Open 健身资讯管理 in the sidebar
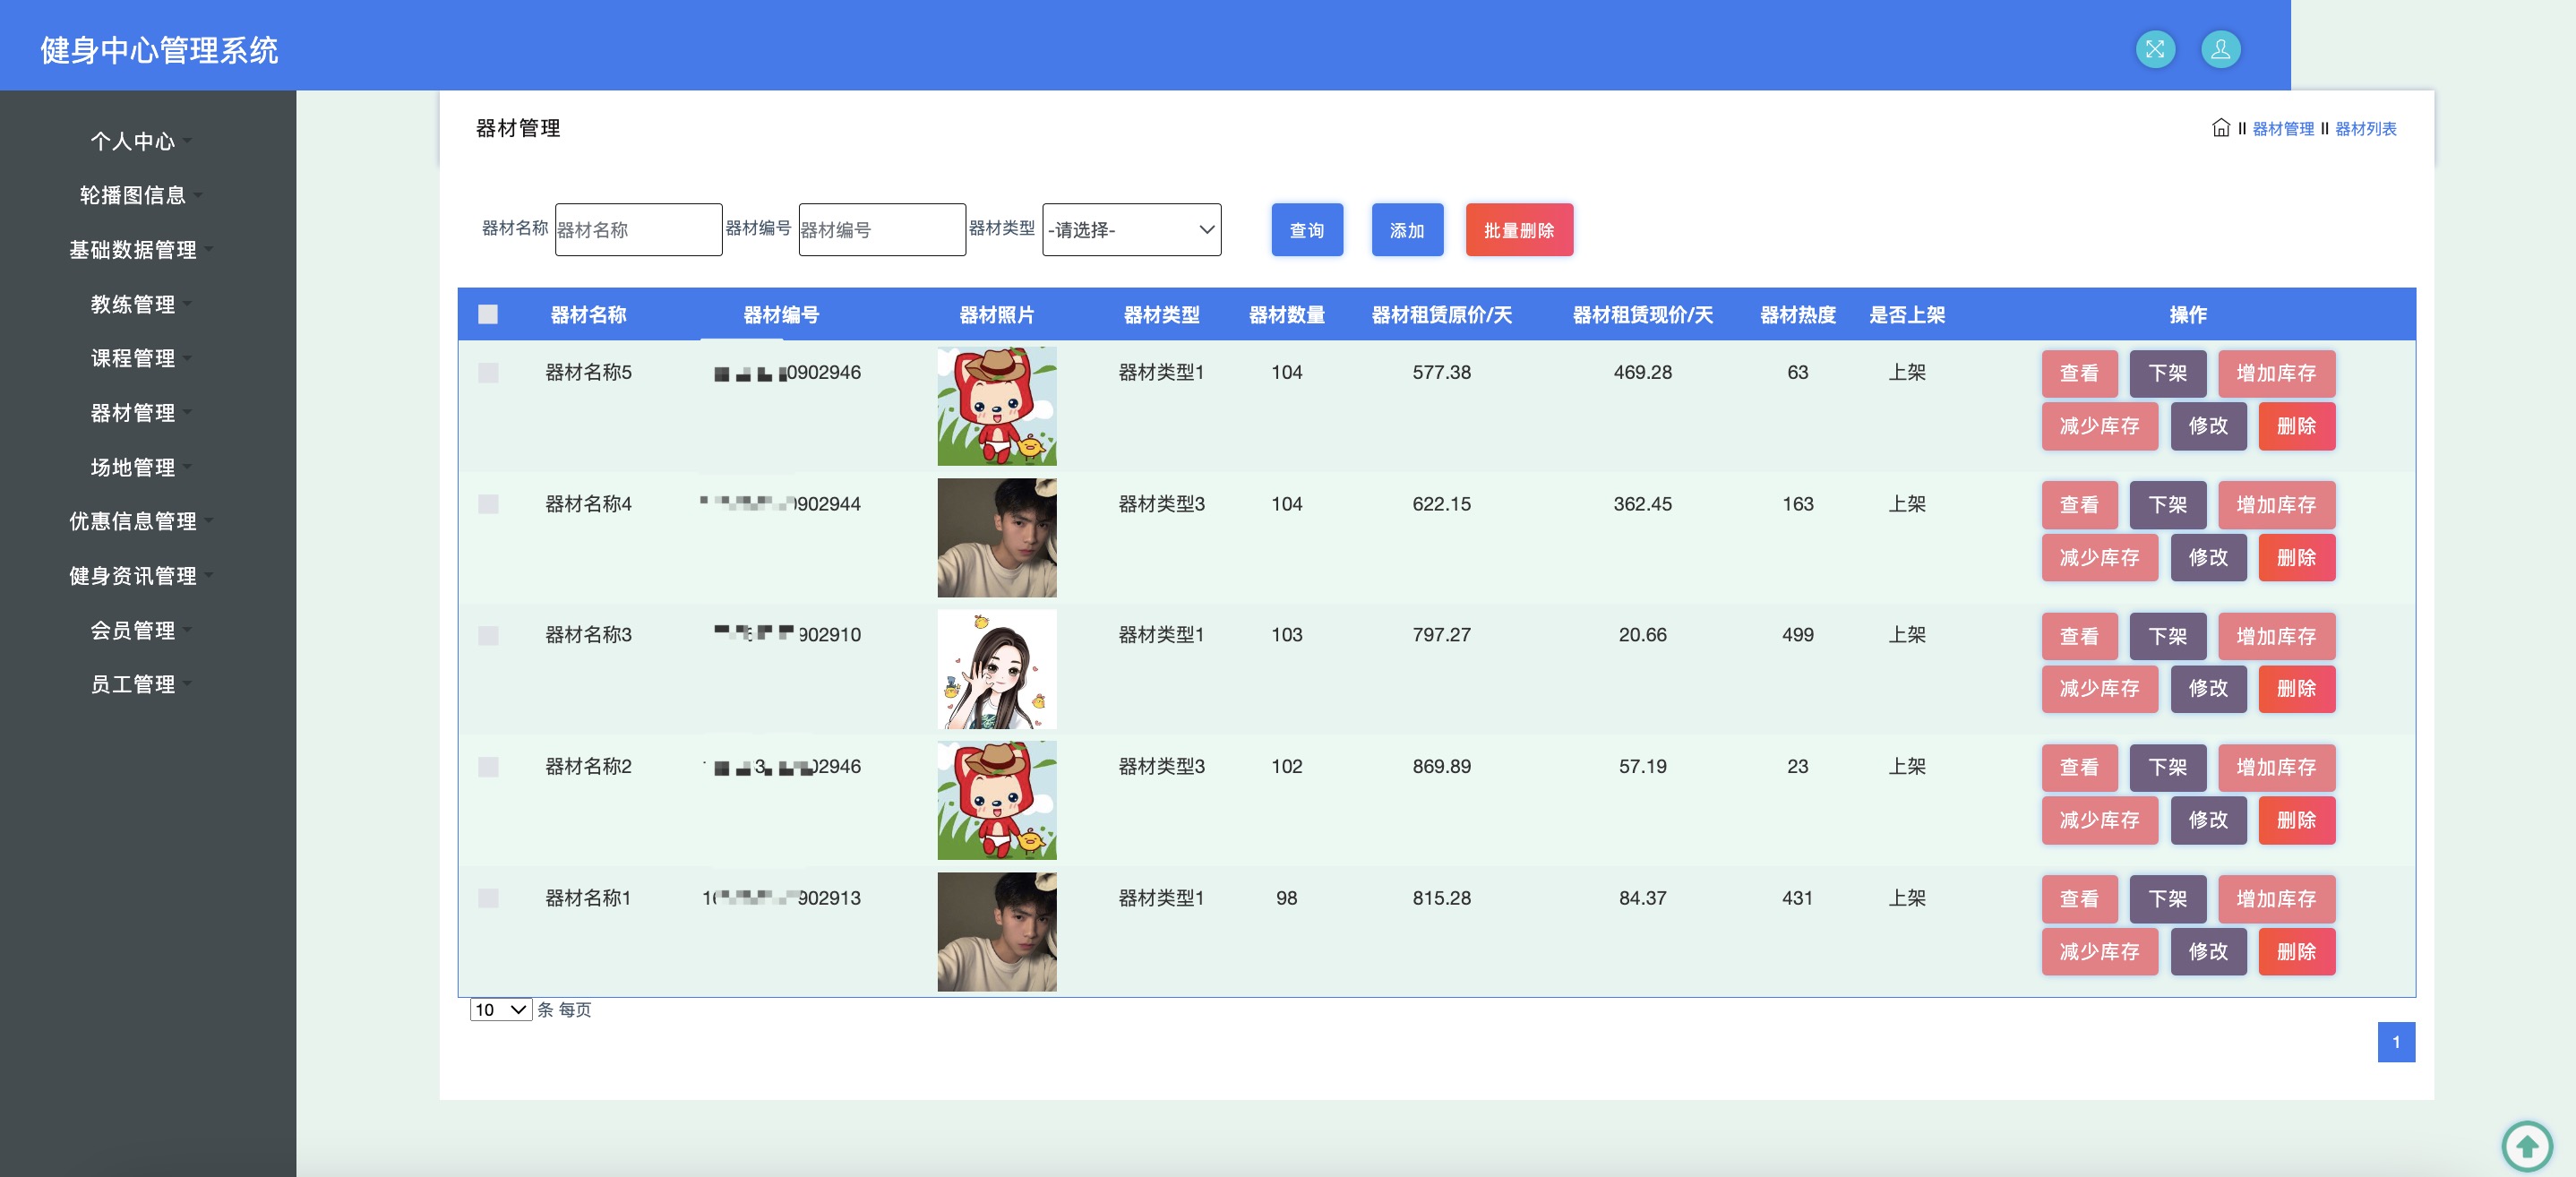 [x=140, y=576]
